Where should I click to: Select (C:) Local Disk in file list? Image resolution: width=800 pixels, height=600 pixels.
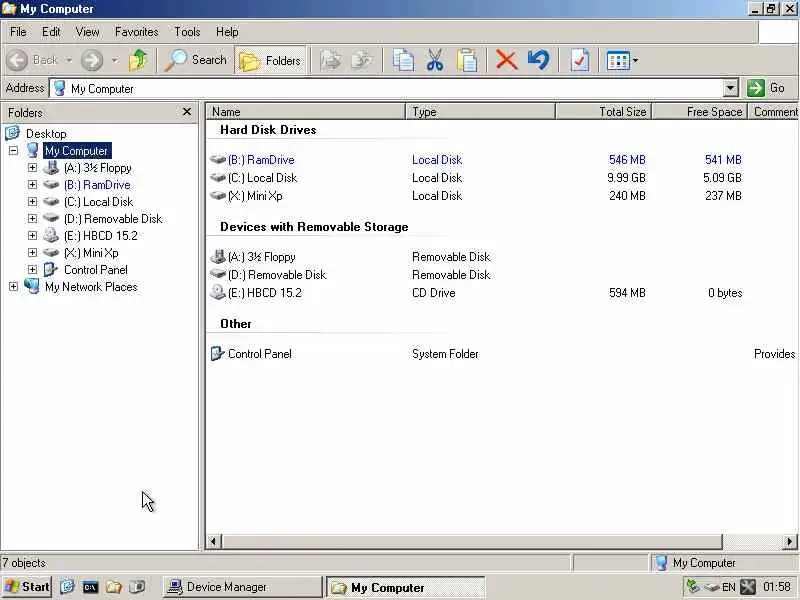[x=262, y=178]
